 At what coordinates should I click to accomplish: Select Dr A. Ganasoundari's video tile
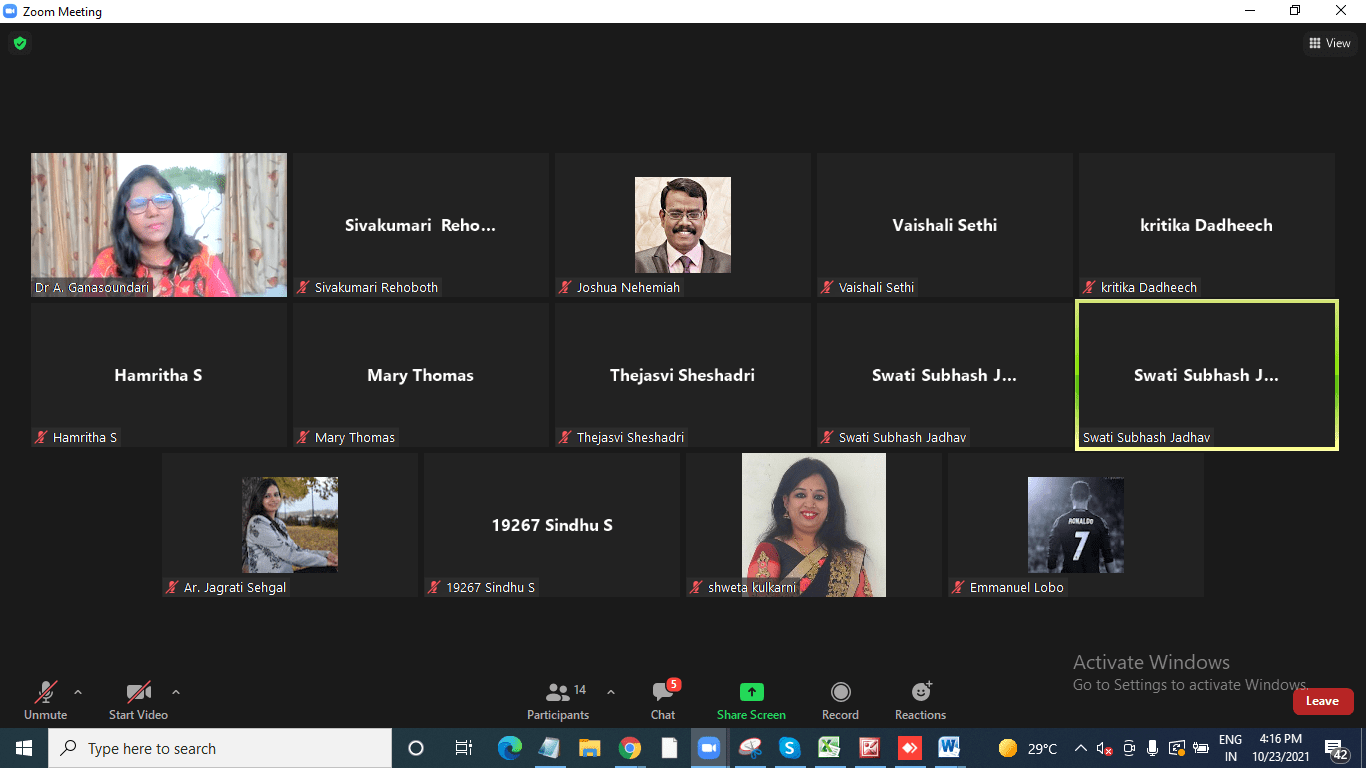(x=159, y=225)
